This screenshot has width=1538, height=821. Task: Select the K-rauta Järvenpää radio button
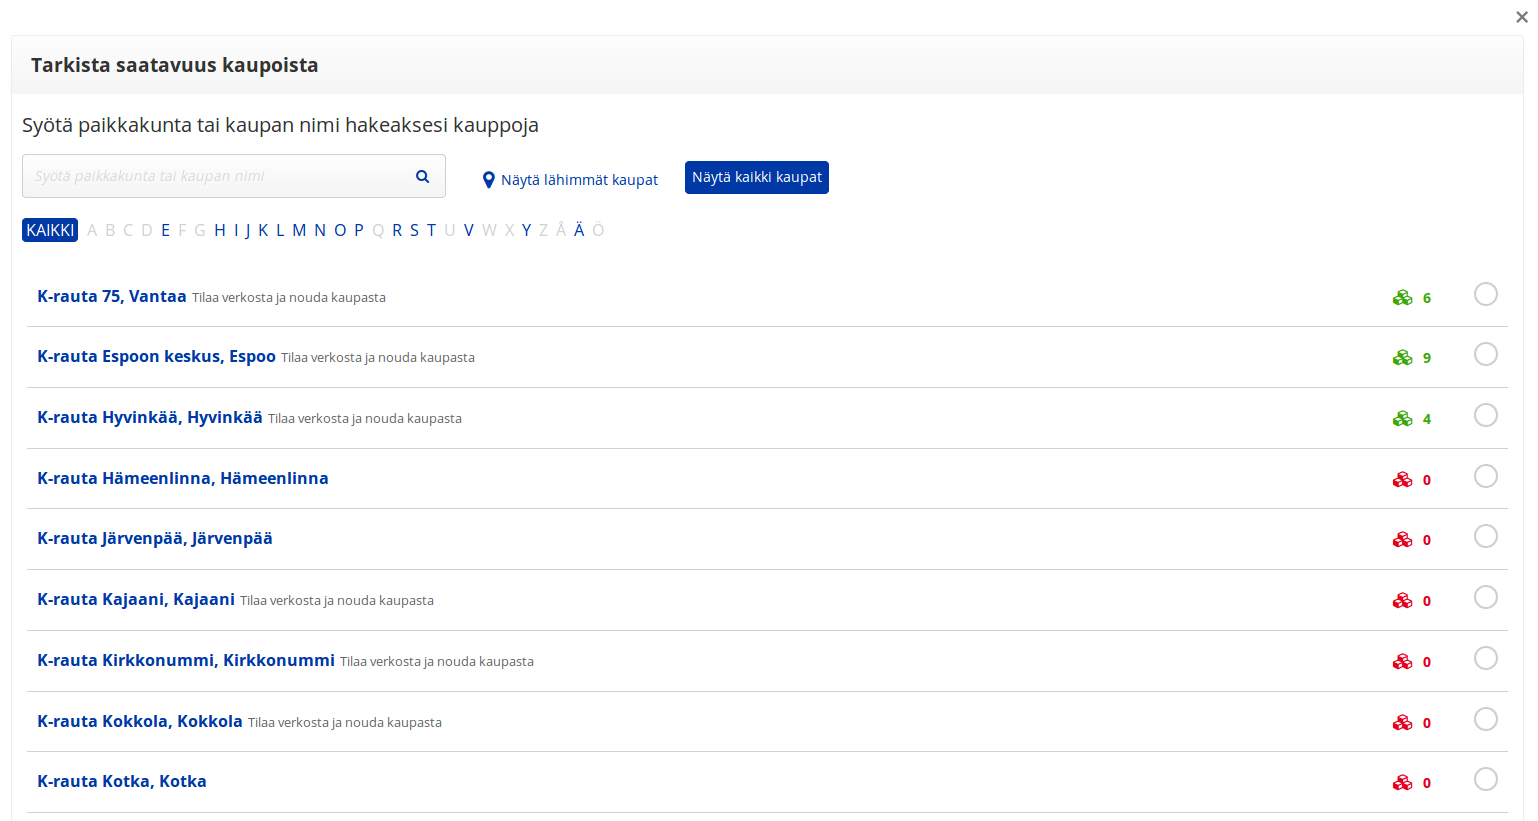pyautogui.click(x=1486, y=536)
